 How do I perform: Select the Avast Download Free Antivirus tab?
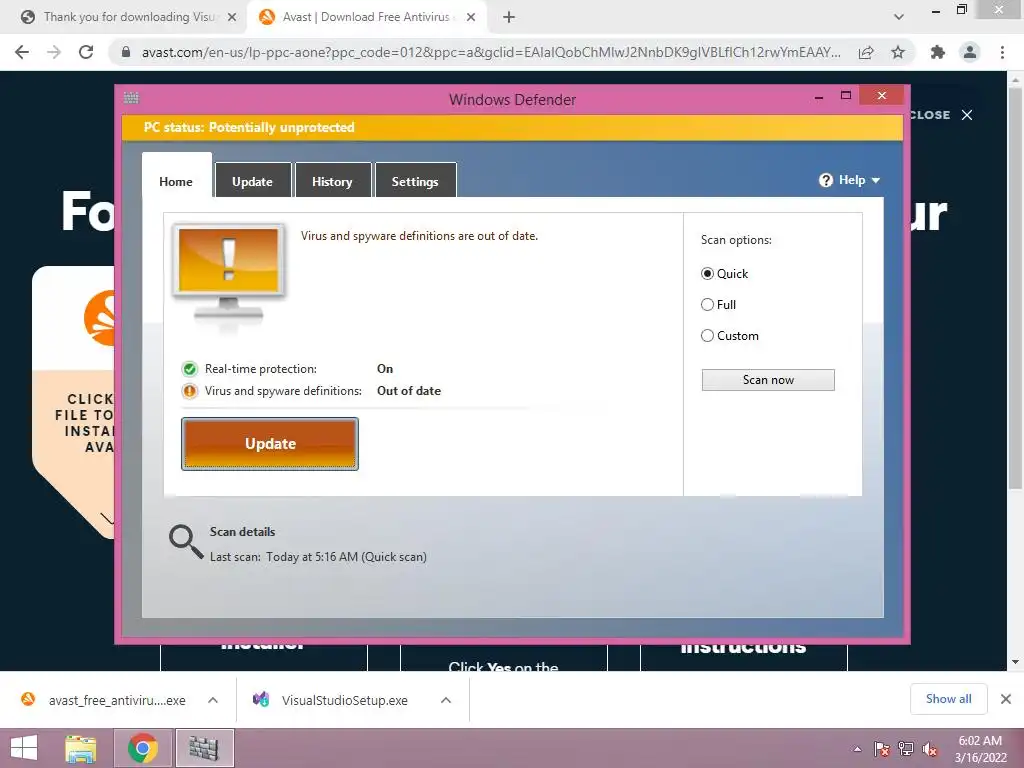(366, 17)
